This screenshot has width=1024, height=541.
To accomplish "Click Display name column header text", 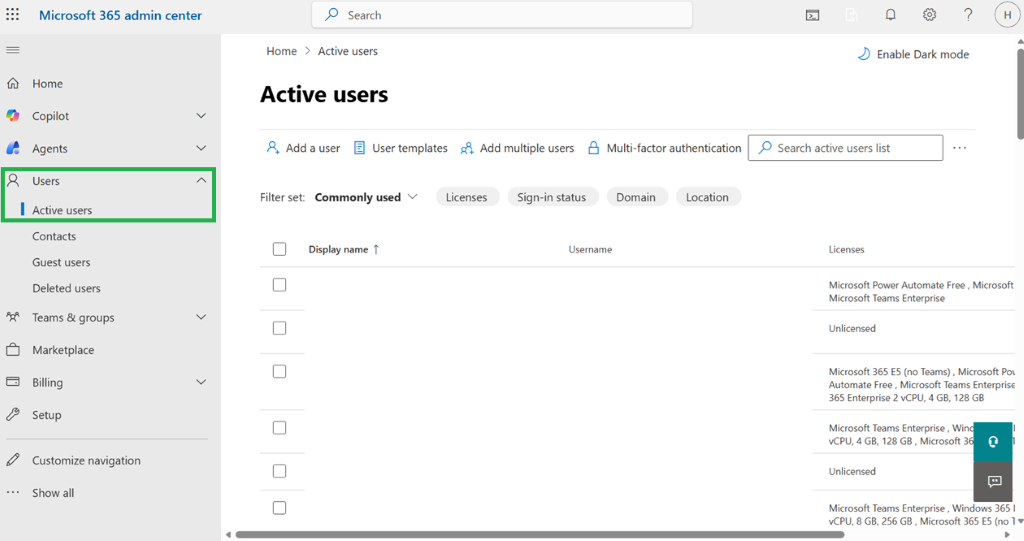I will tap(338, 249).
